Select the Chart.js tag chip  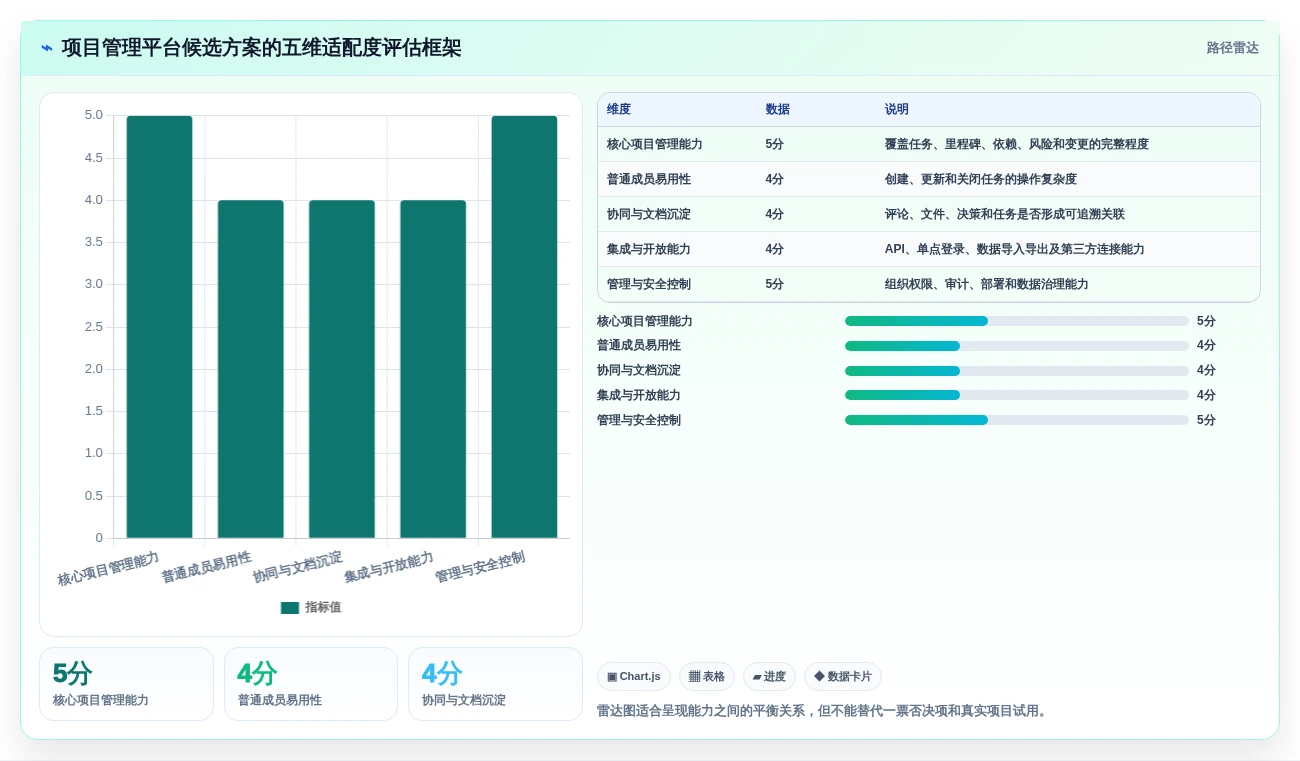[634, 677]
